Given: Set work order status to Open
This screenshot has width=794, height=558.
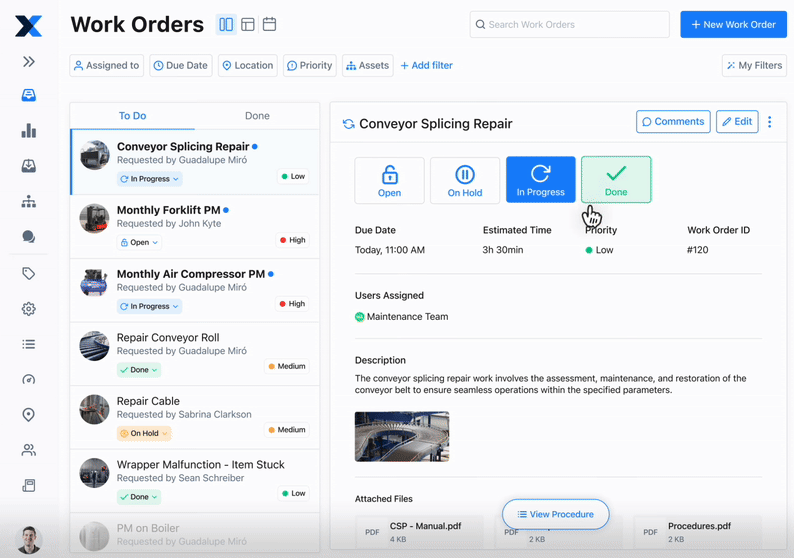Looking at the screenshot, I should click(389, 180).
